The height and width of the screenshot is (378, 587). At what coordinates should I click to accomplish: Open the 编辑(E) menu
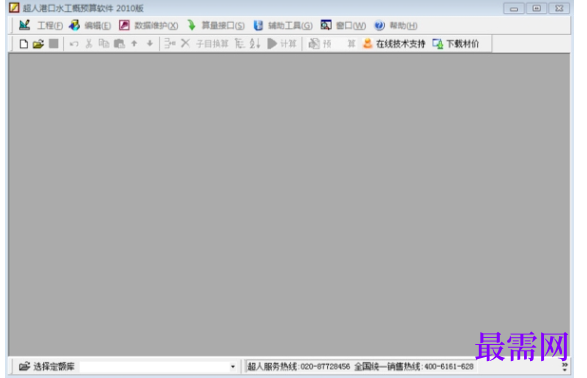(97, 25)
